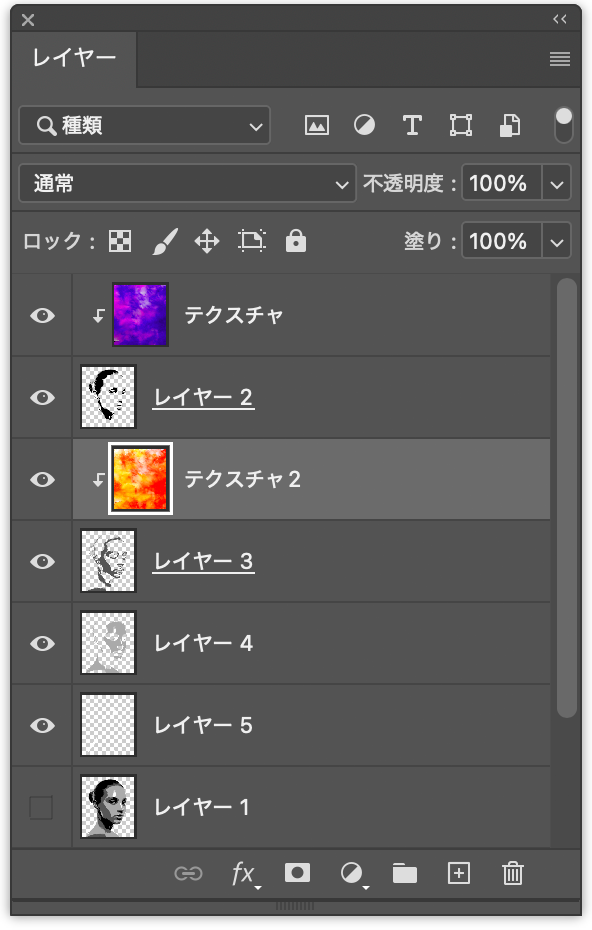Lock image pixels with brush icon
The width and height of the screenshot is (592, 930).
(165, 241)
